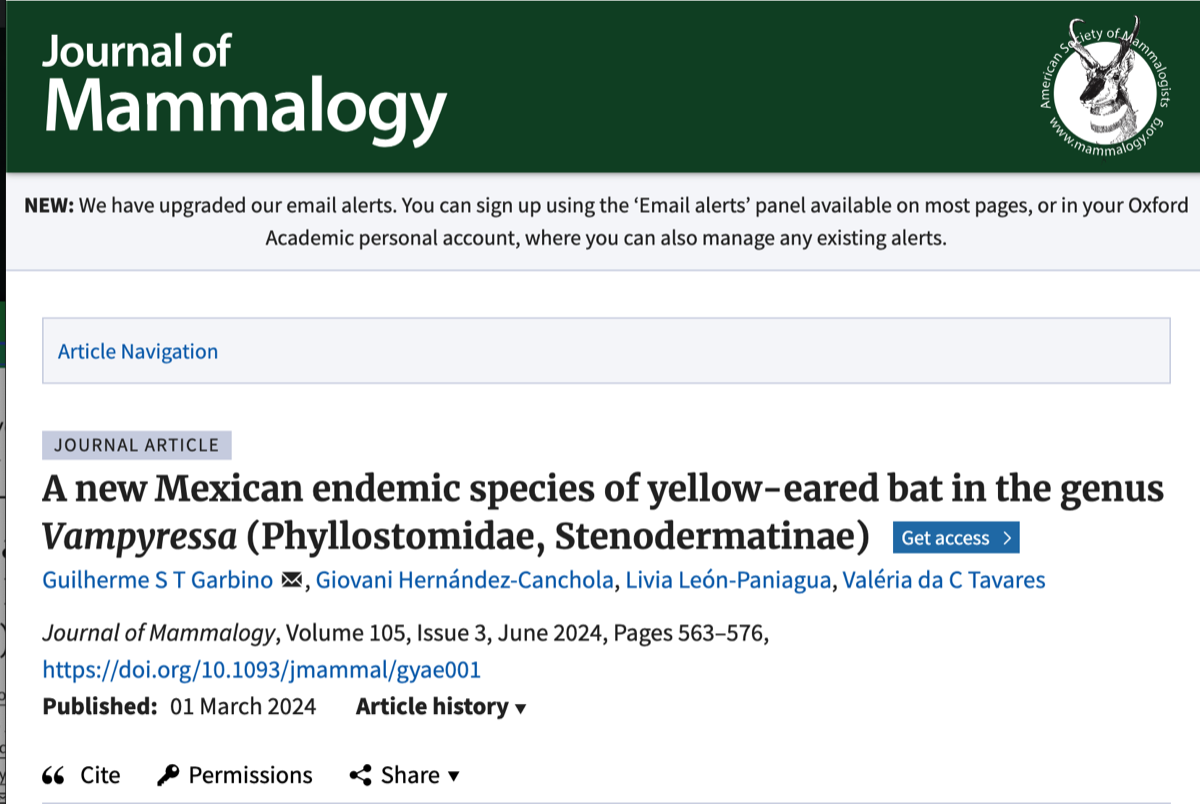Expand the Share dropdown menu
Image resolution: width=1200 pixels, height=804 pixels.
(405, 775)
